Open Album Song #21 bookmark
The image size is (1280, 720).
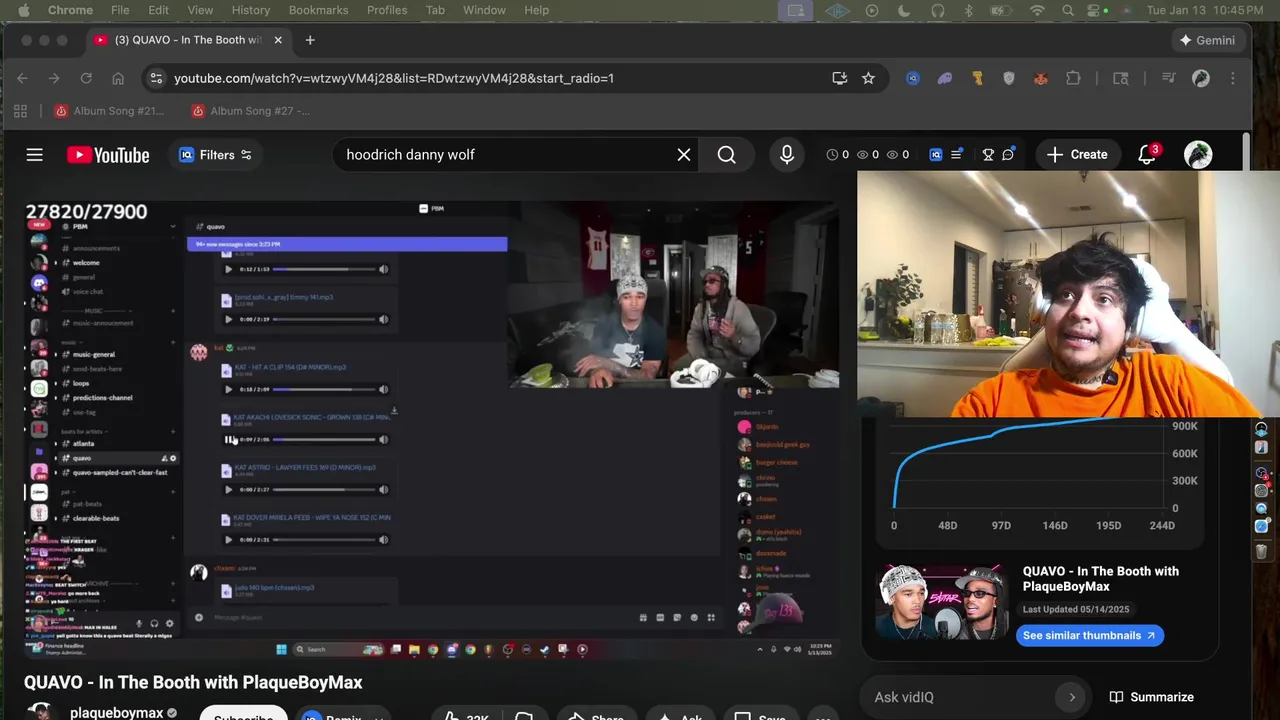click(110, 111)
